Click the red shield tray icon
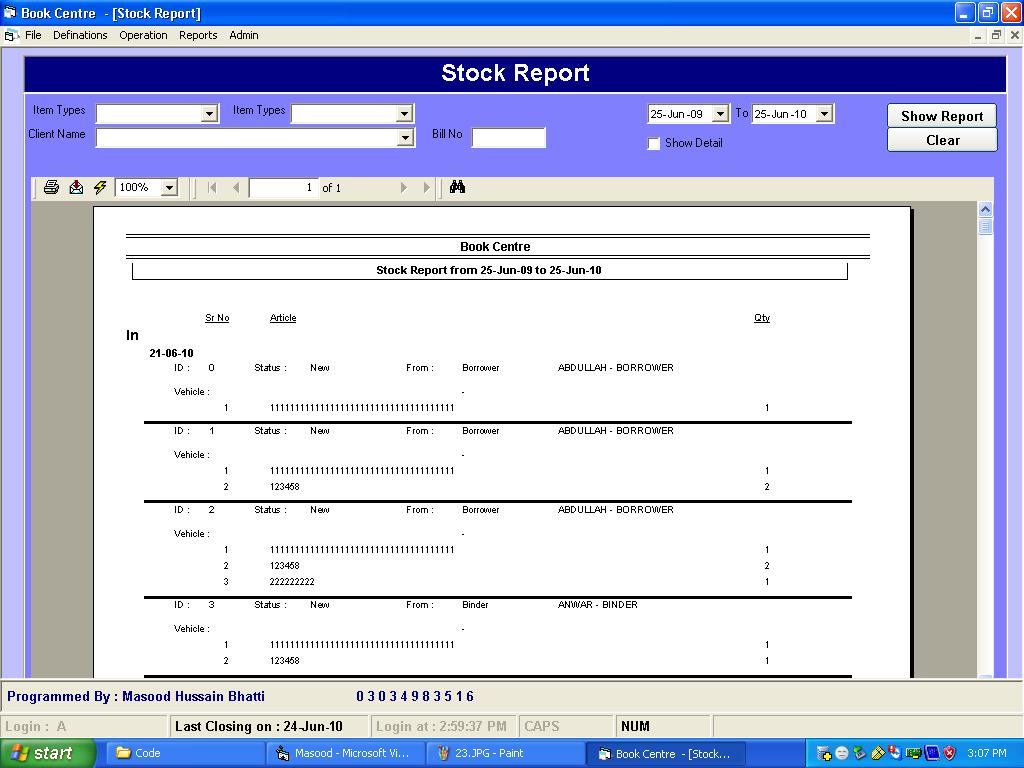Image resolution: width=1024 pixels, height=768 pixels. (950, 753)
